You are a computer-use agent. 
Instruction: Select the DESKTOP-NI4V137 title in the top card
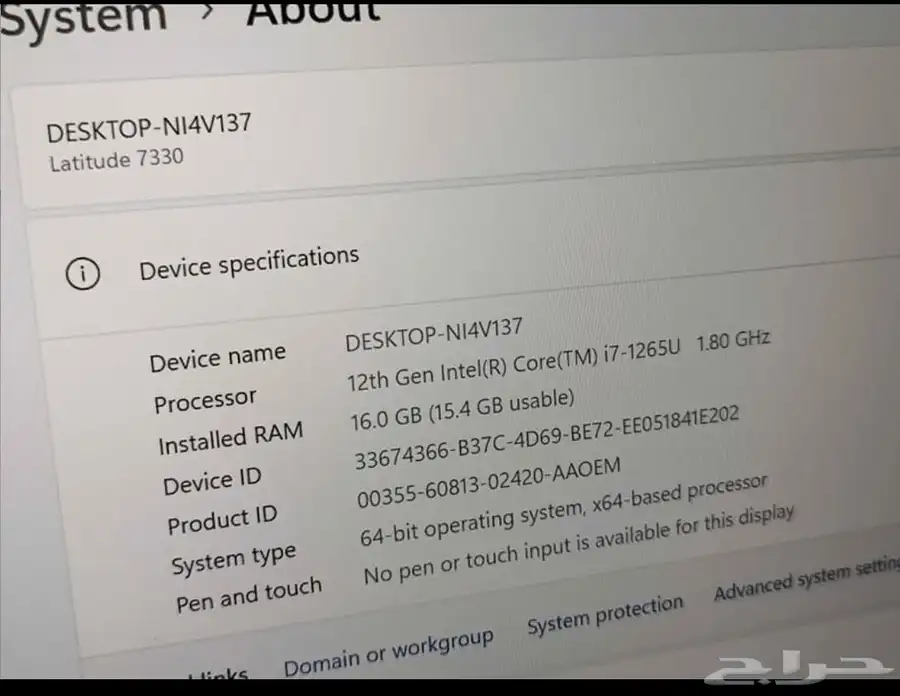click(x=149, y=127)
